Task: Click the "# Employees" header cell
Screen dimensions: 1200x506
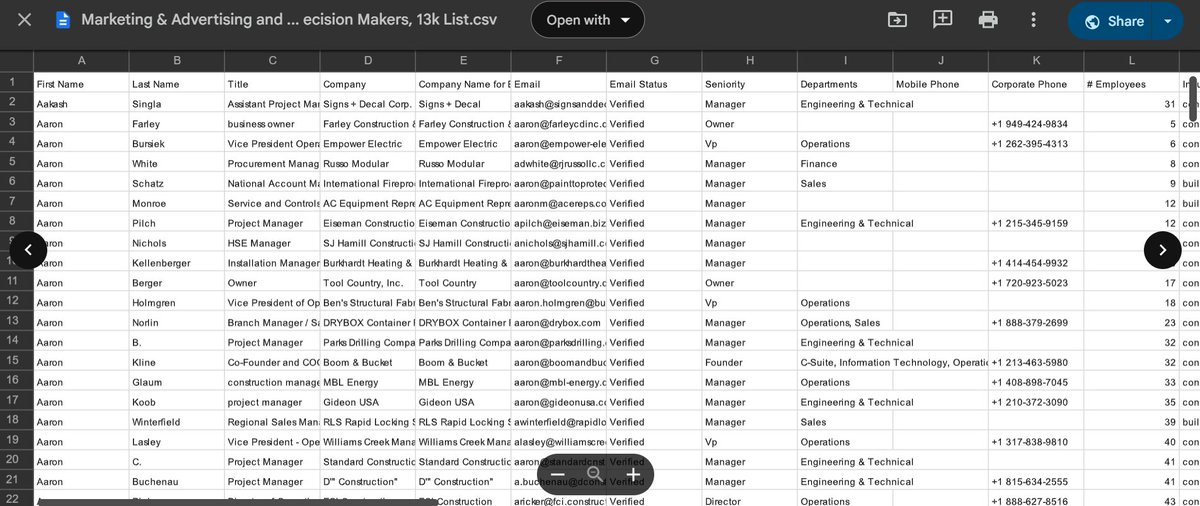Action: coord(1132,84)
